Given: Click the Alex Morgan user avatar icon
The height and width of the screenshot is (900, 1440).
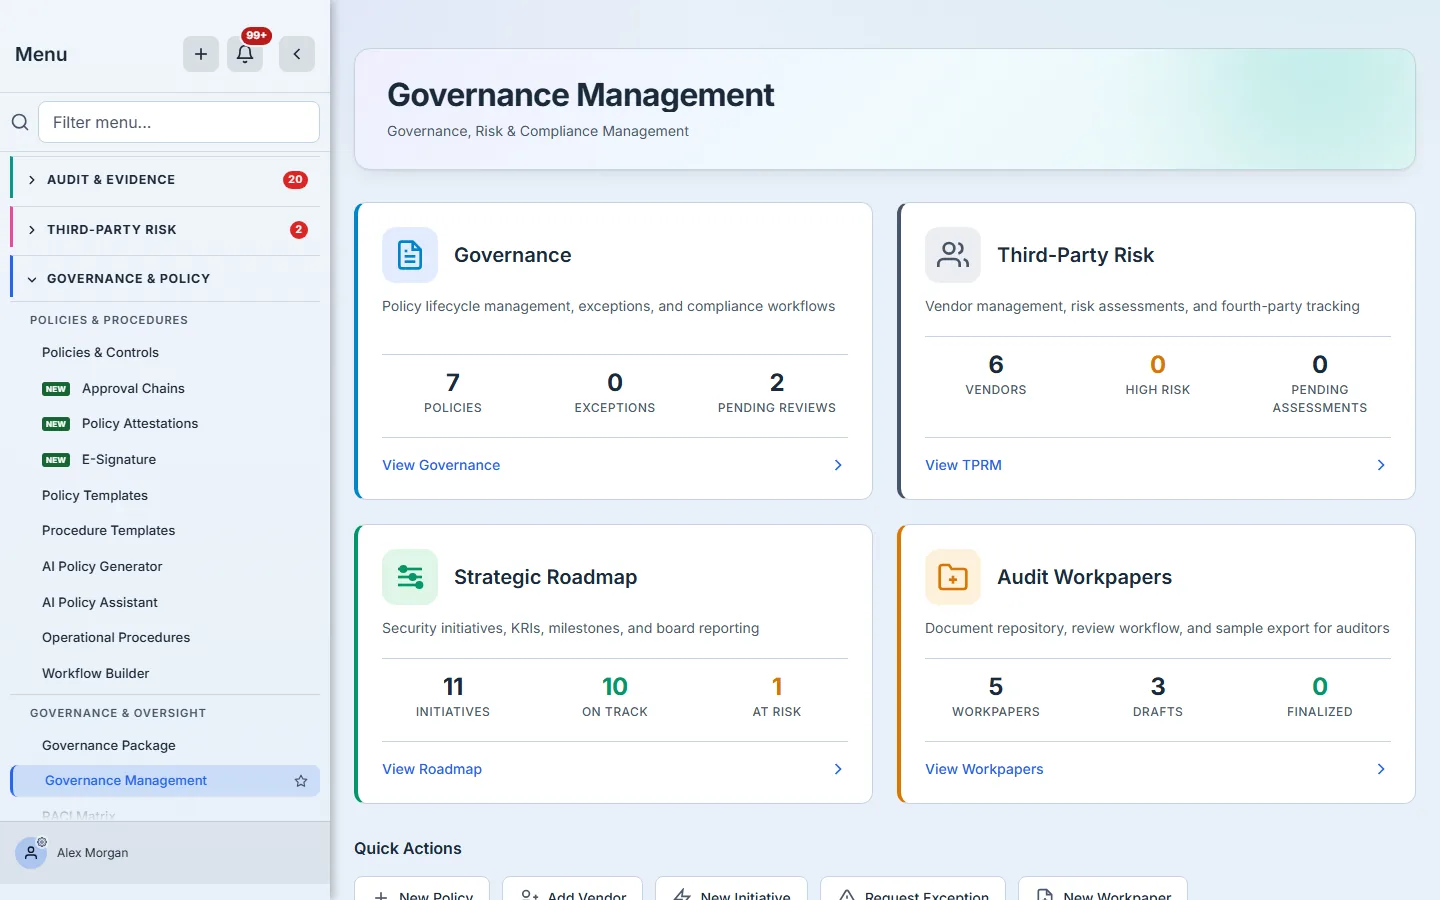Looking at the screenshot, I should point(31,853).
